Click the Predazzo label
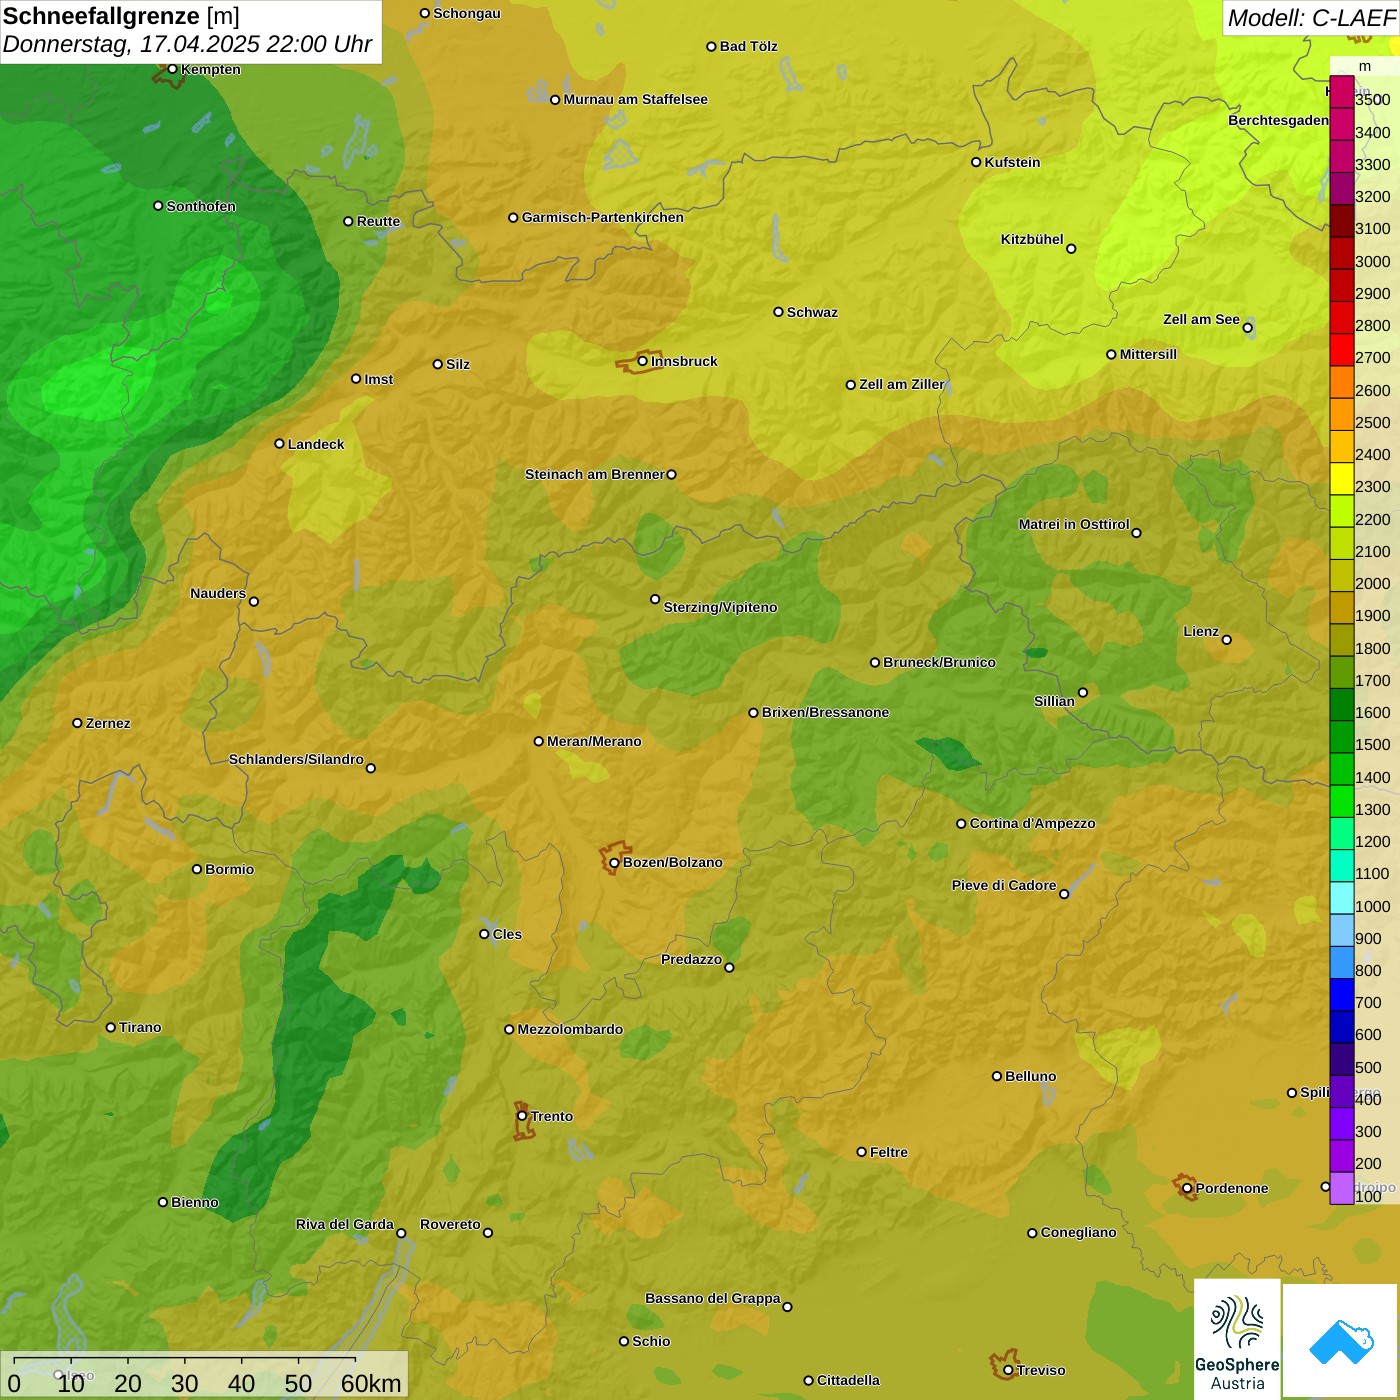This screenshot has width=1400, height=1400. point(691,959)
